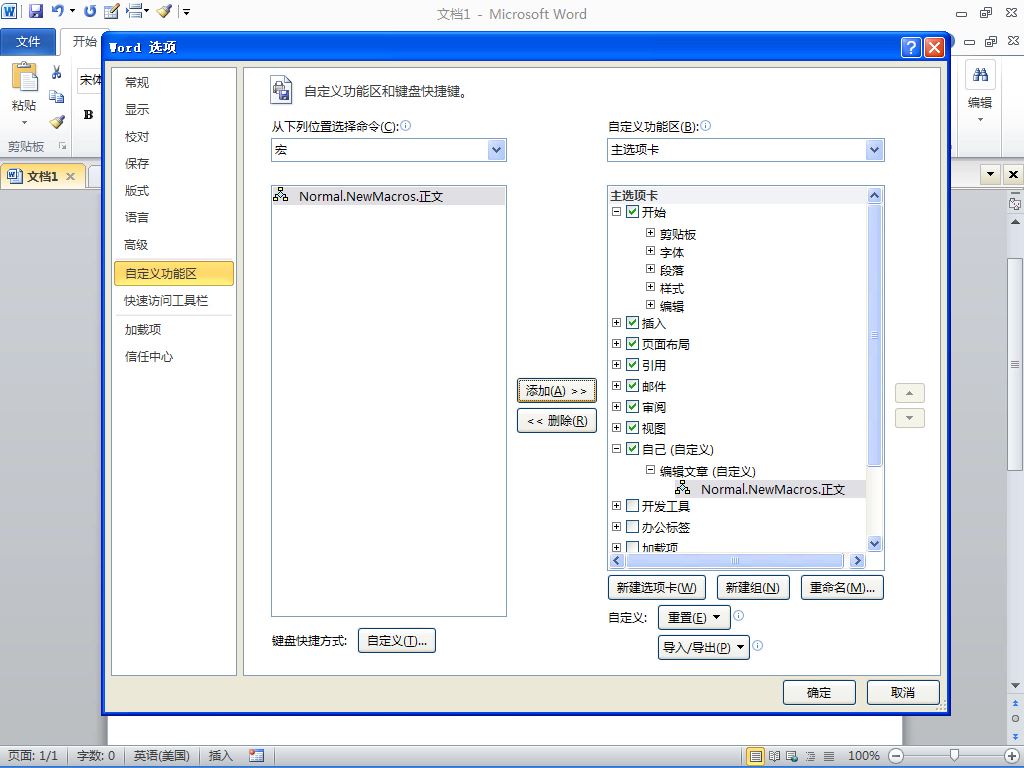
Task: Click 确定 to confirm options
Action: (x=819, y=692)
